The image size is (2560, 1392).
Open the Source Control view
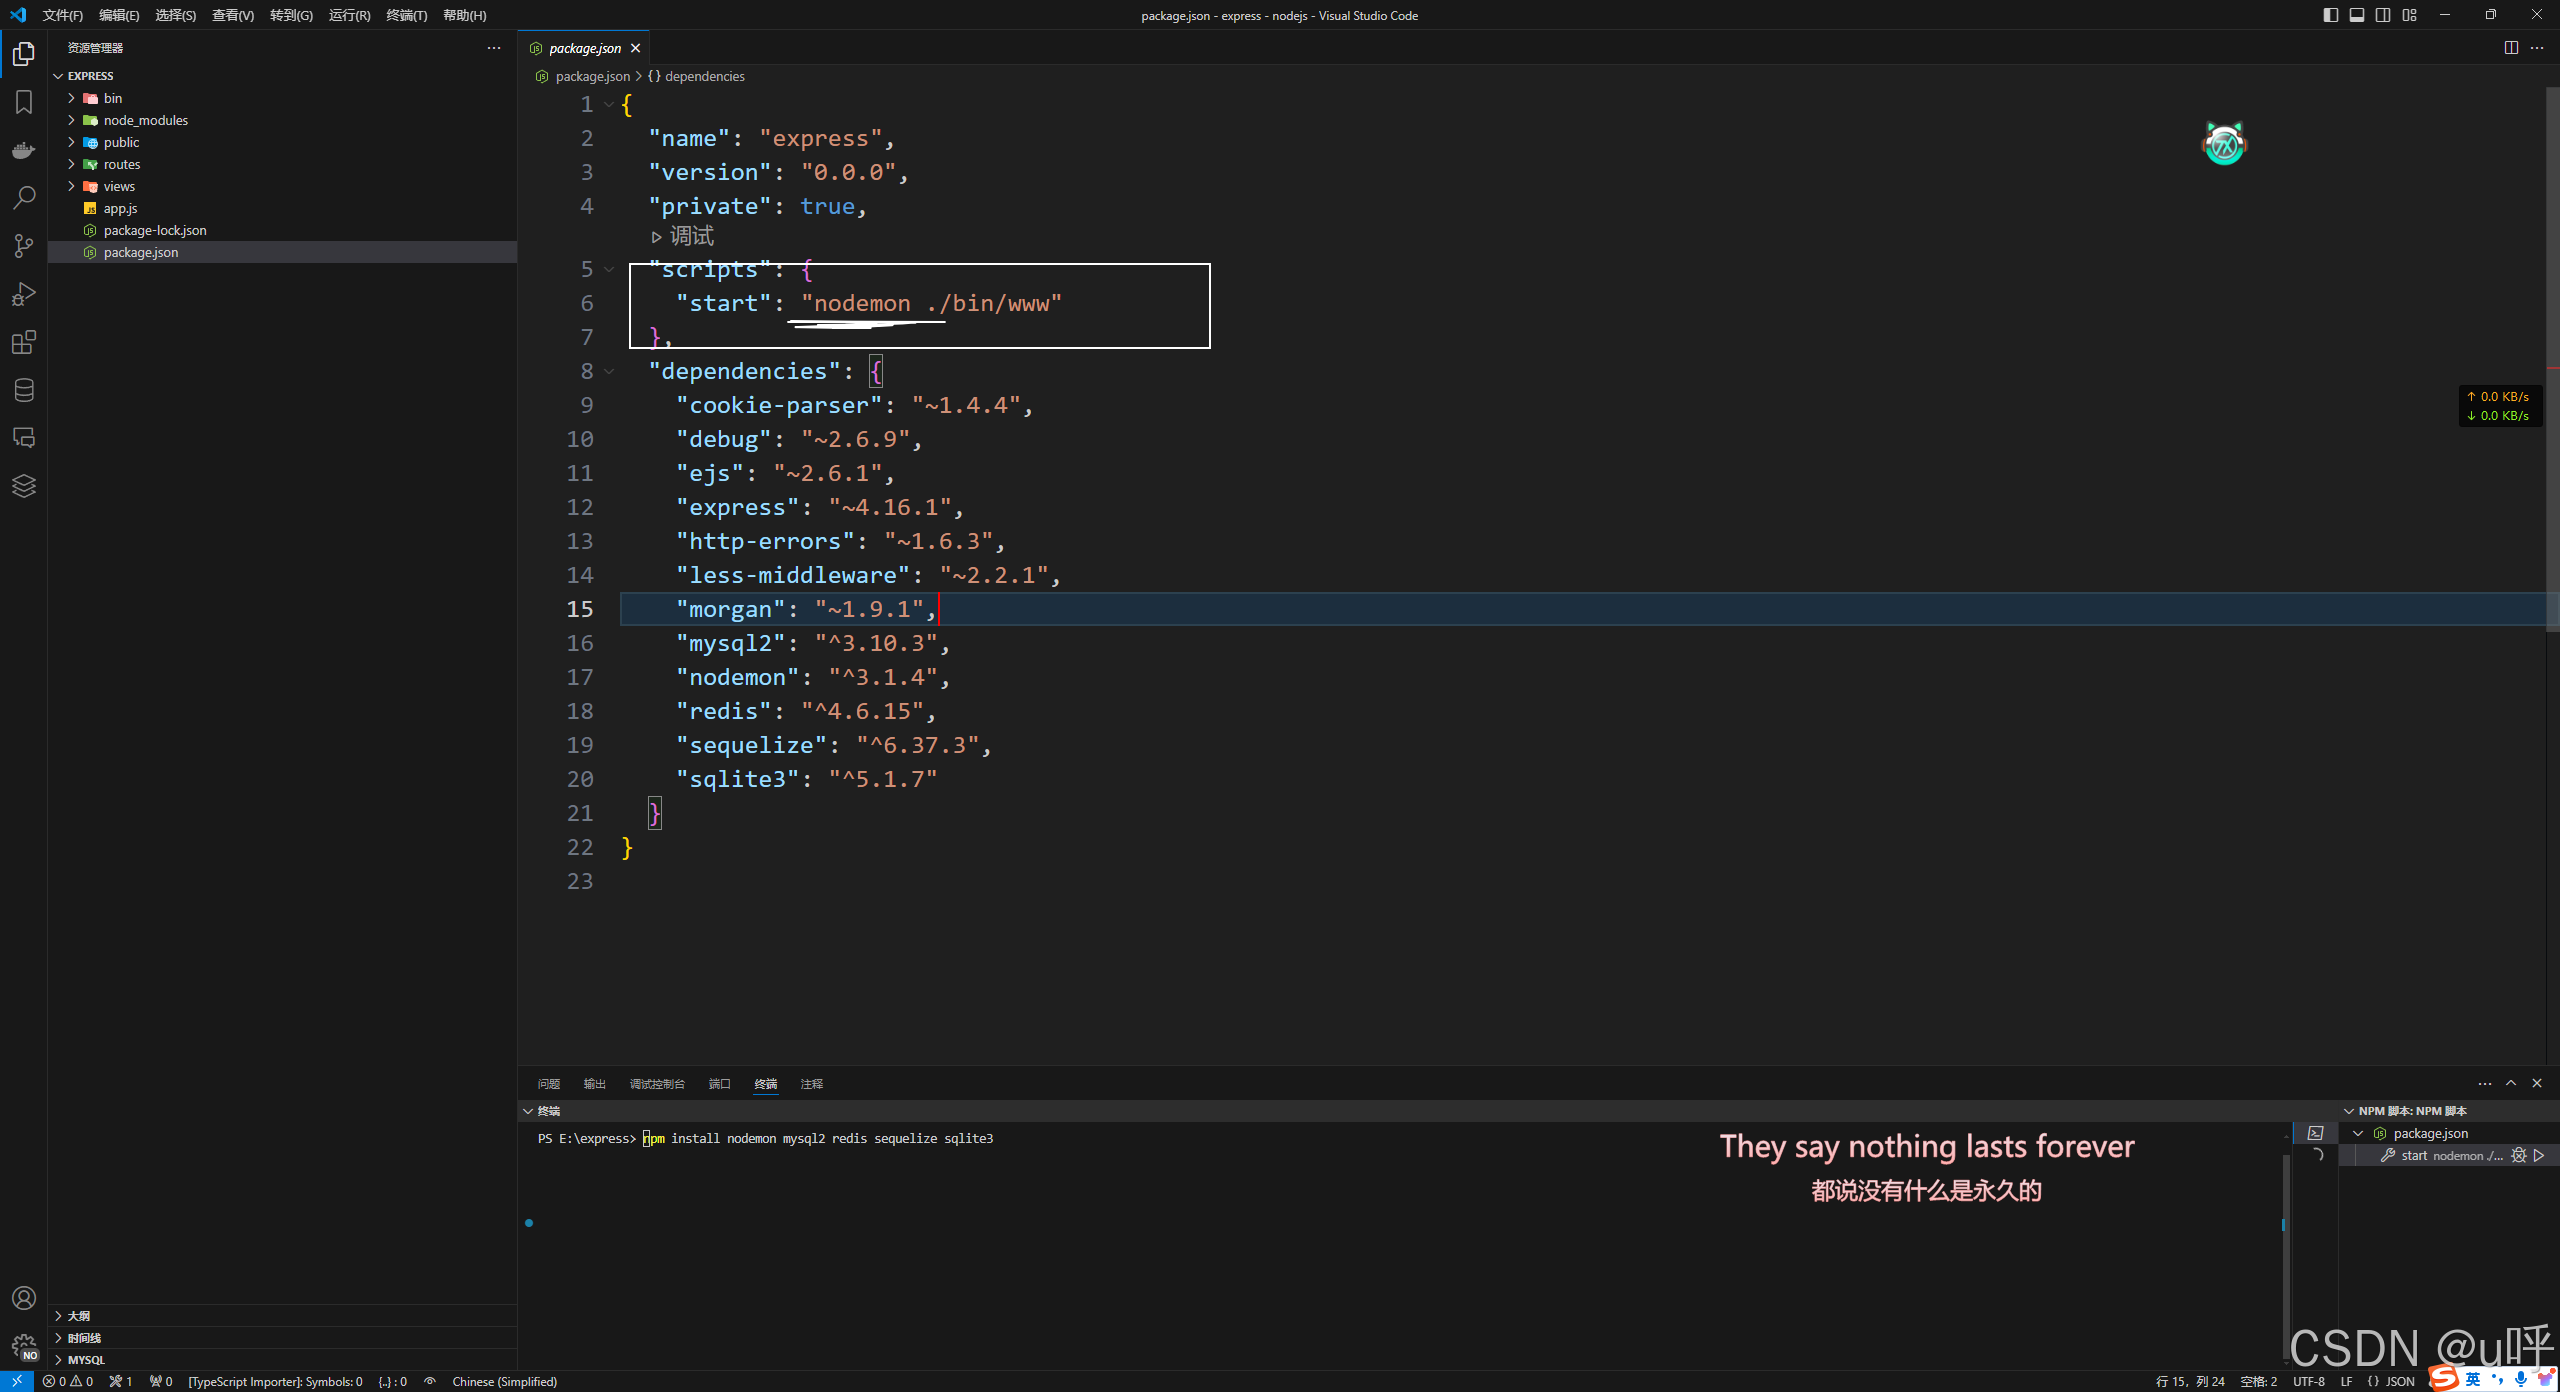(x=24, y=246)
